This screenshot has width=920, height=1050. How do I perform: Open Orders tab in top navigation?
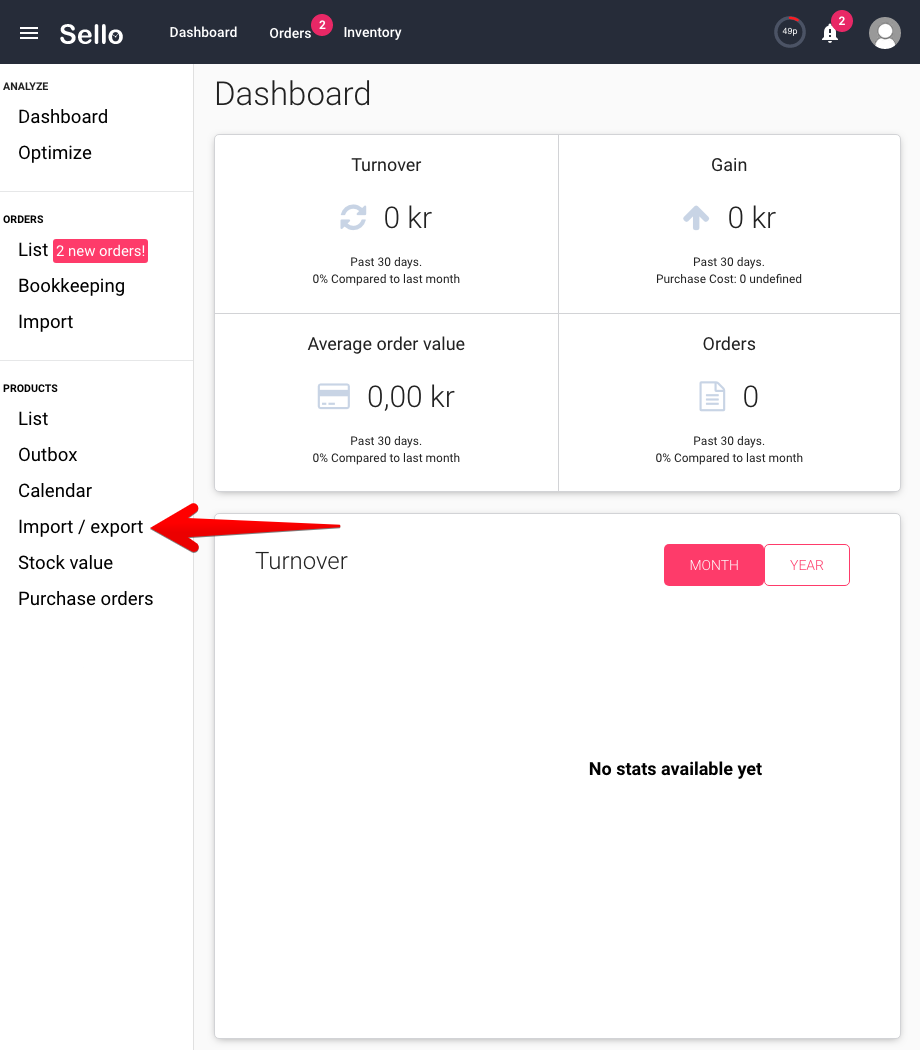tap(290, 33)
